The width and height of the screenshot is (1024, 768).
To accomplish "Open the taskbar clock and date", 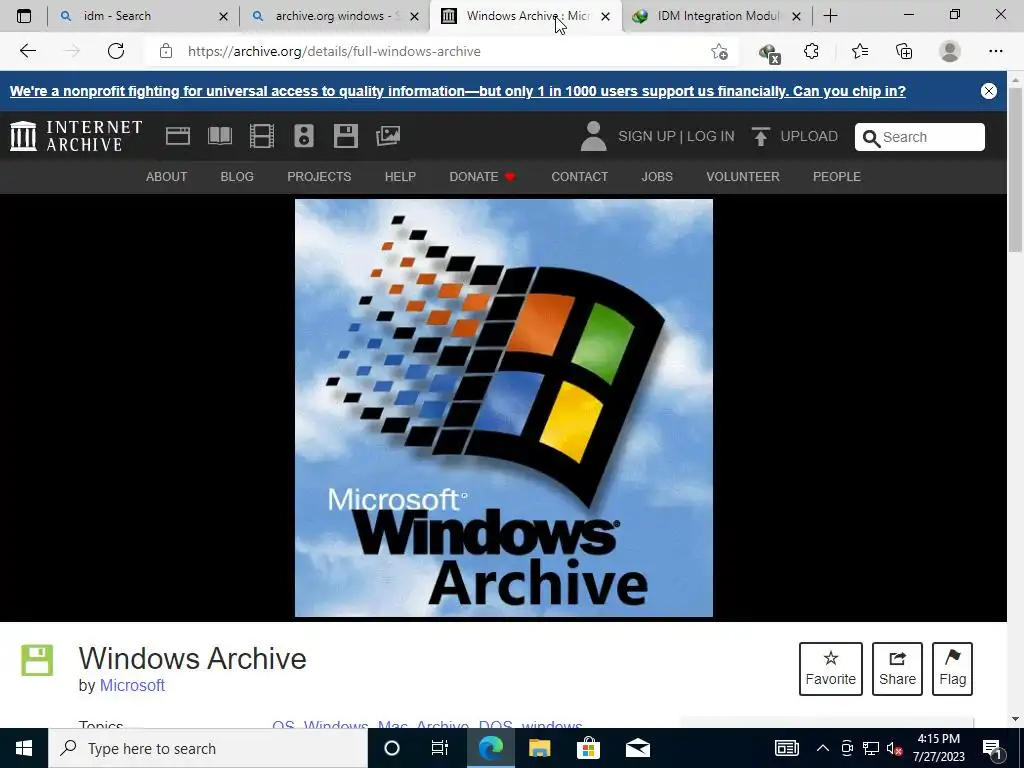I will 938,748.
